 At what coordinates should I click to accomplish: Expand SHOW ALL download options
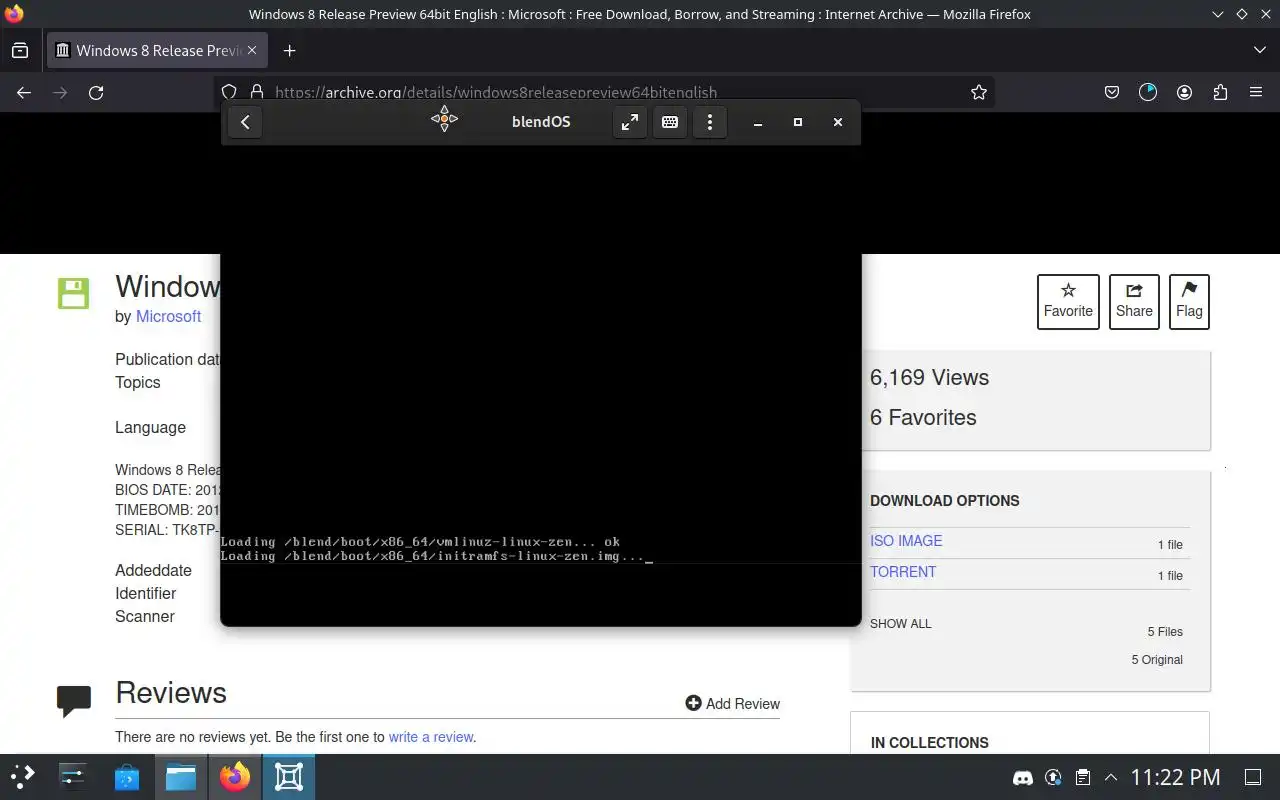click(900, 624)
